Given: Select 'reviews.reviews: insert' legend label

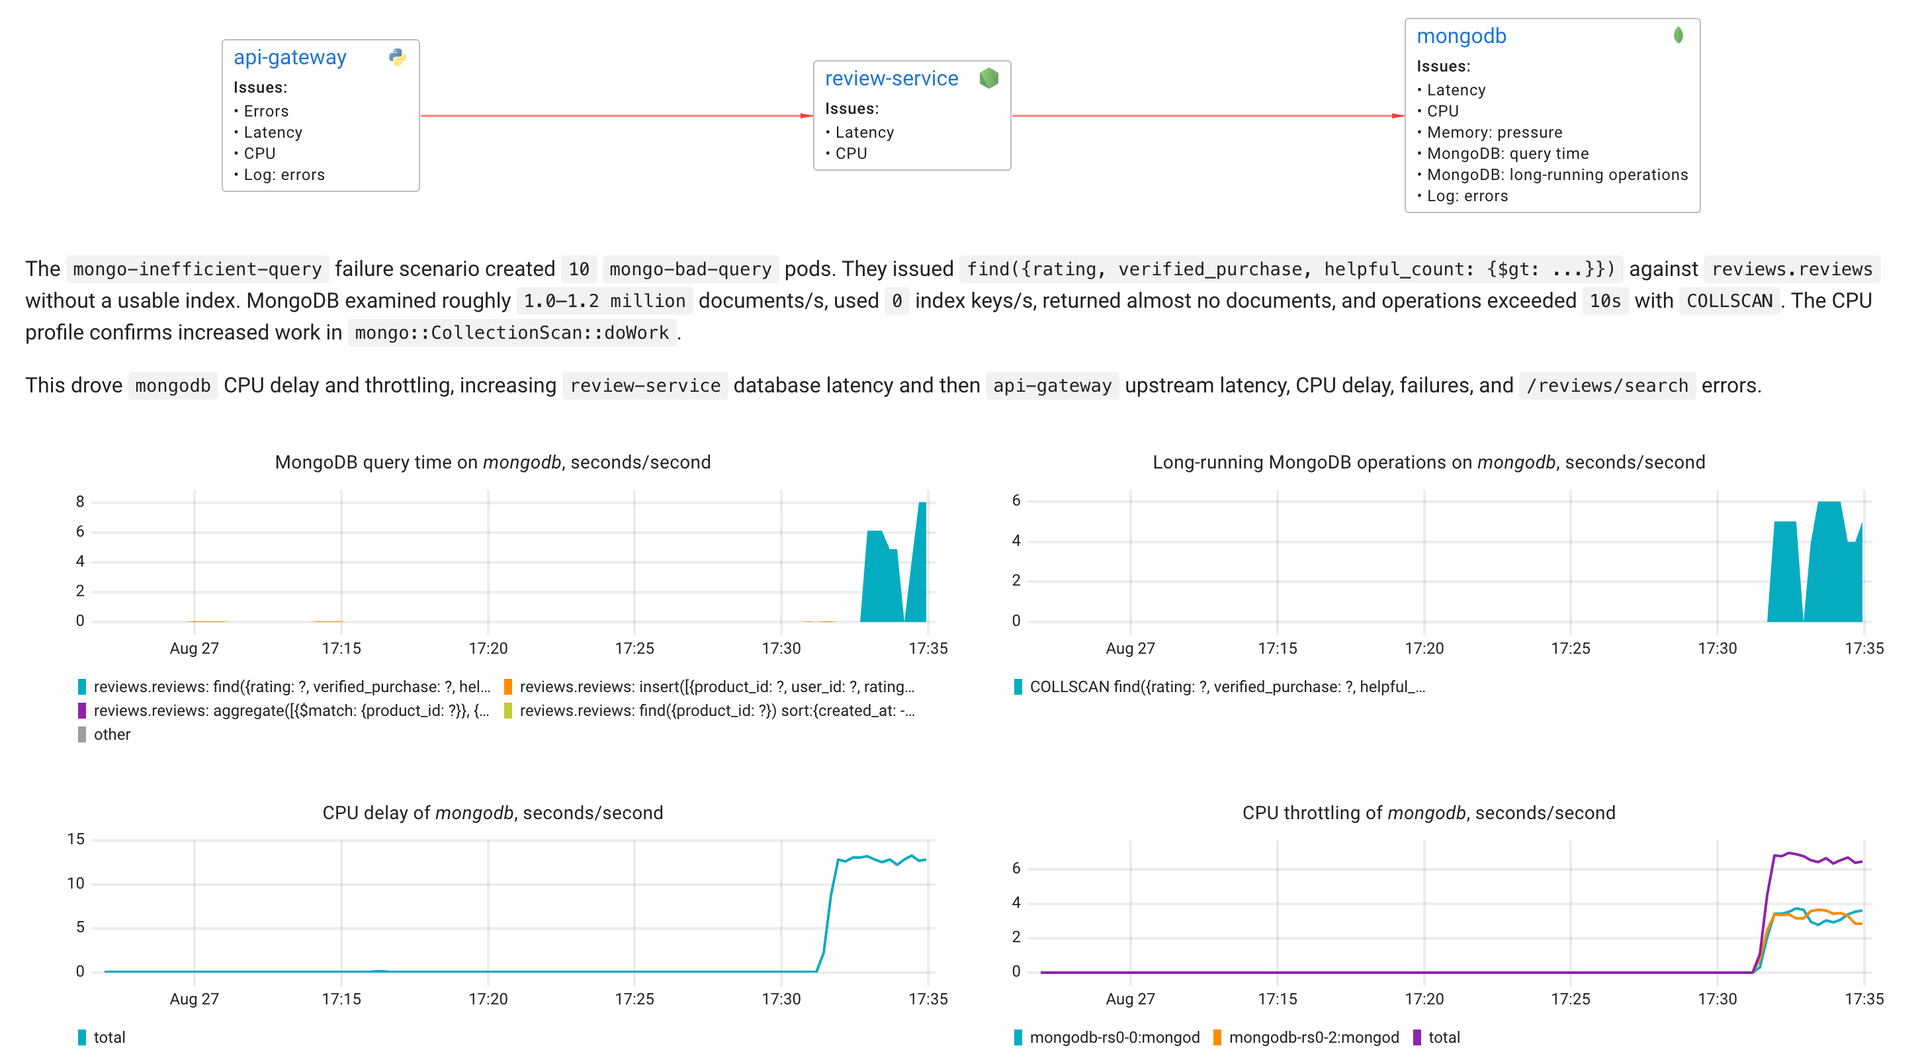Looking at the screenshot, I should pyautogui.click(x=717, y=687).
